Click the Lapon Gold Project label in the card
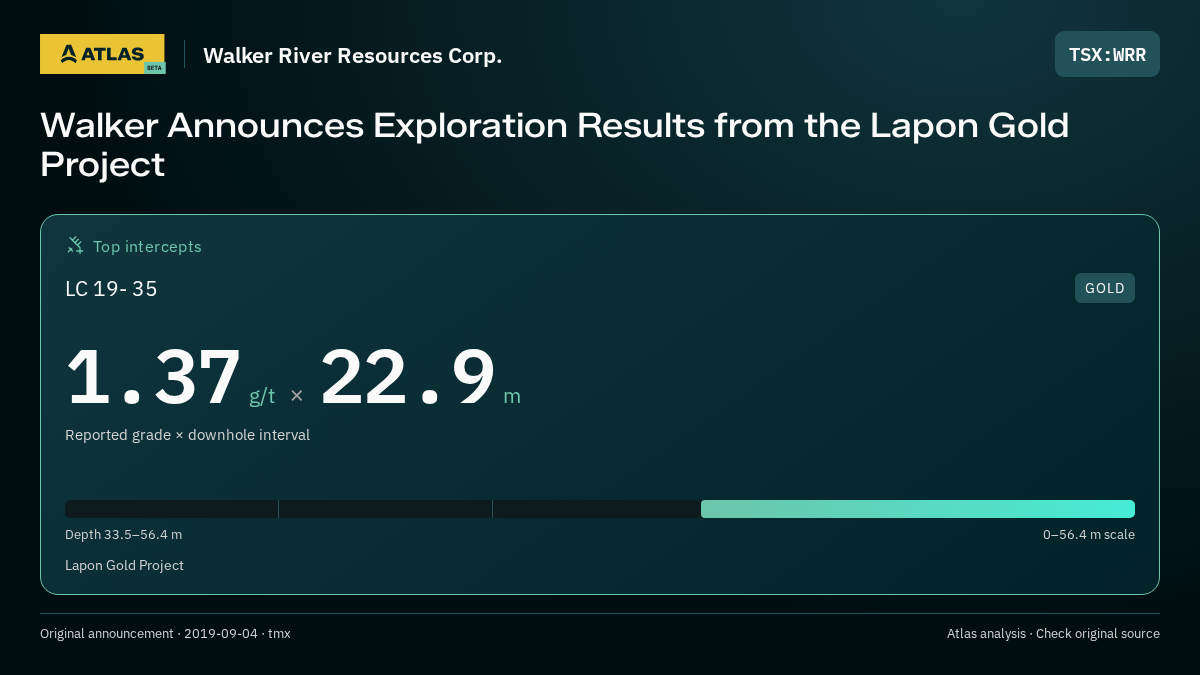 (x=124, y=565)
